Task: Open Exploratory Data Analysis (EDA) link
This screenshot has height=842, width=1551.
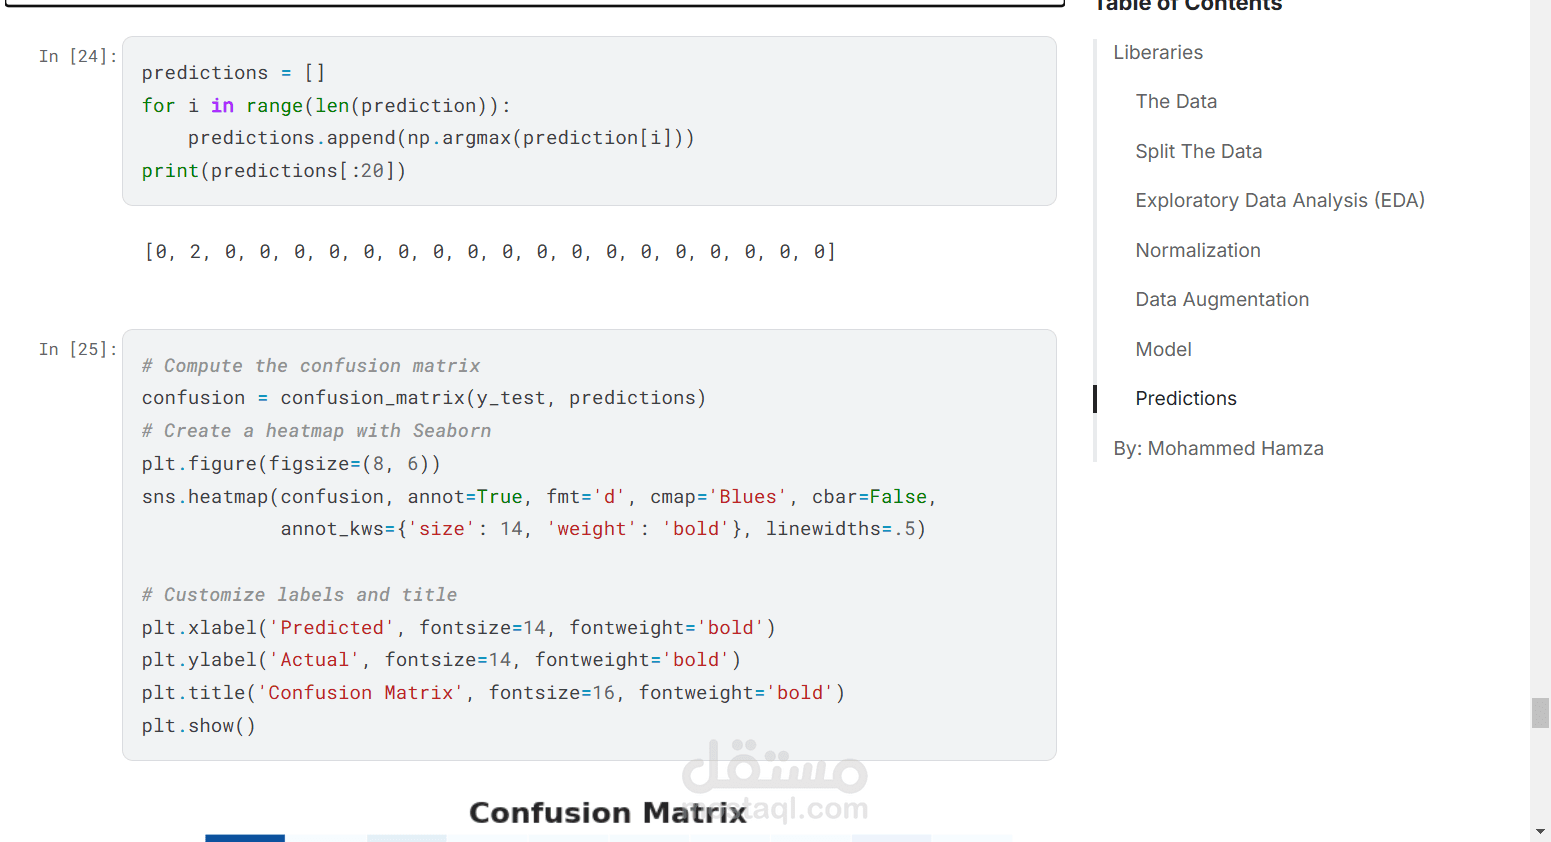Action: click(1279, 201)
